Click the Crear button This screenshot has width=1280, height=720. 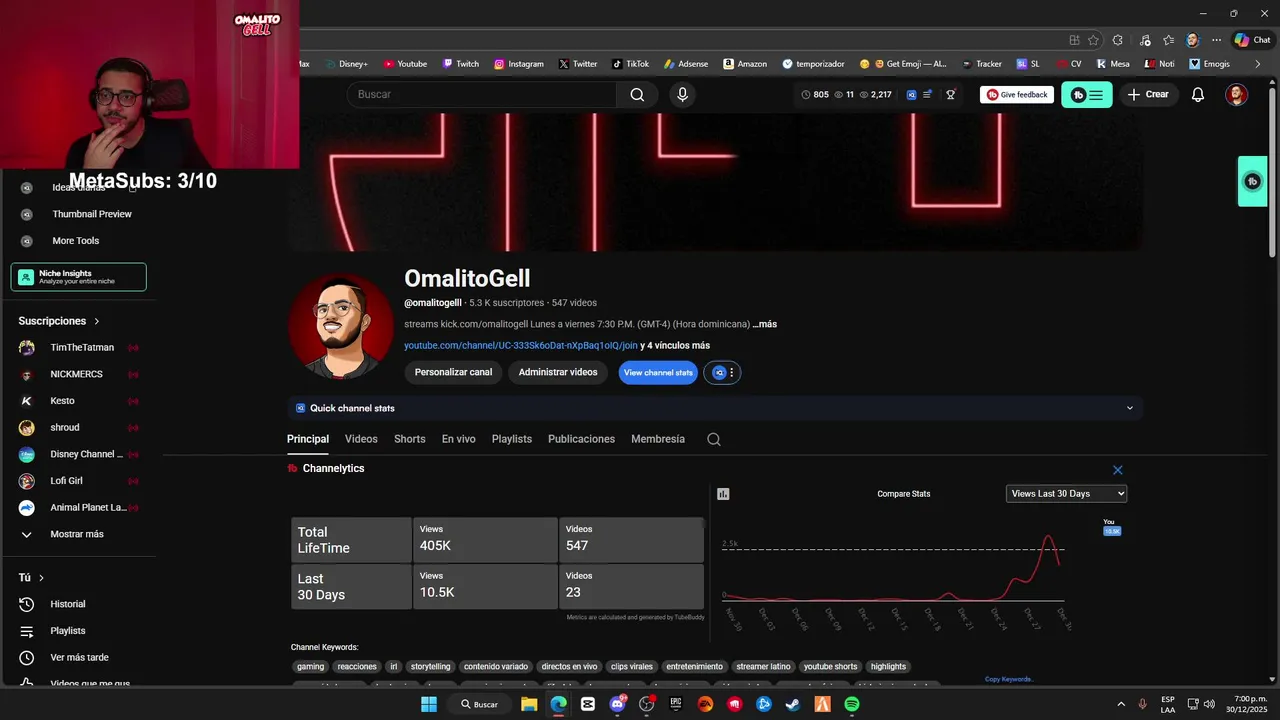[1148, 94]
